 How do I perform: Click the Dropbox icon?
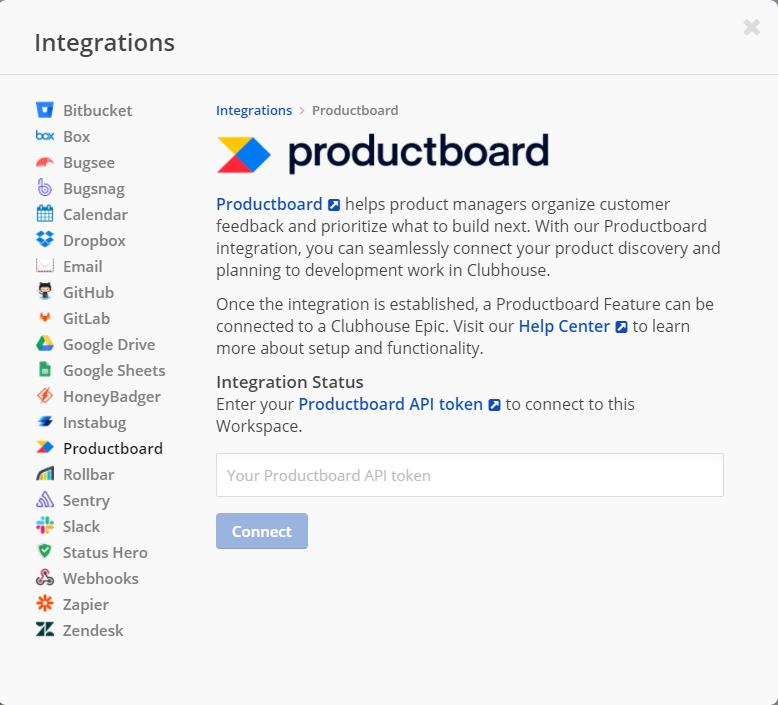(x=45, y=240)
